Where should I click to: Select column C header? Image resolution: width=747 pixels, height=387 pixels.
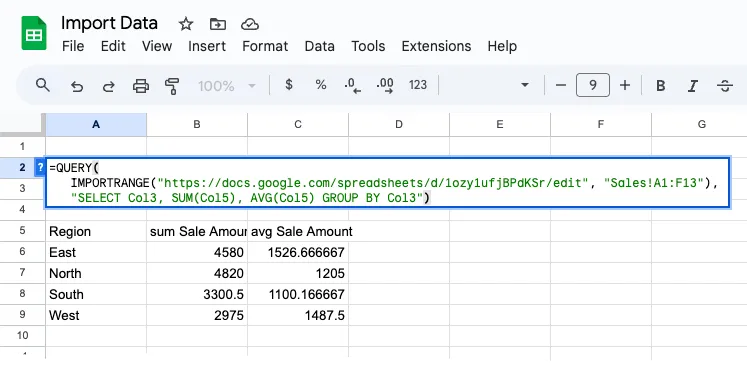[298, 124]
